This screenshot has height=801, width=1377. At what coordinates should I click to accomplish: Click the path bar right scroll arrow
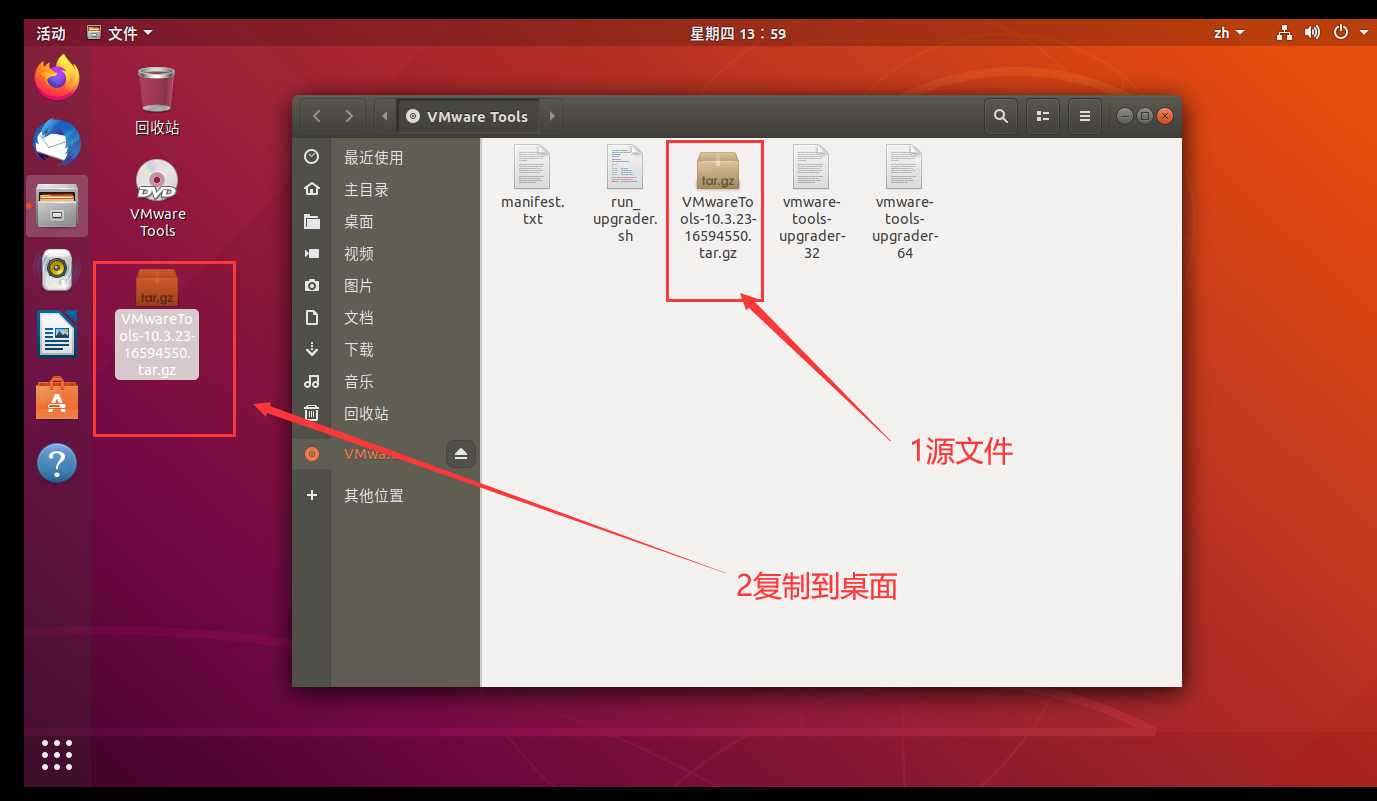pos(551,116)
